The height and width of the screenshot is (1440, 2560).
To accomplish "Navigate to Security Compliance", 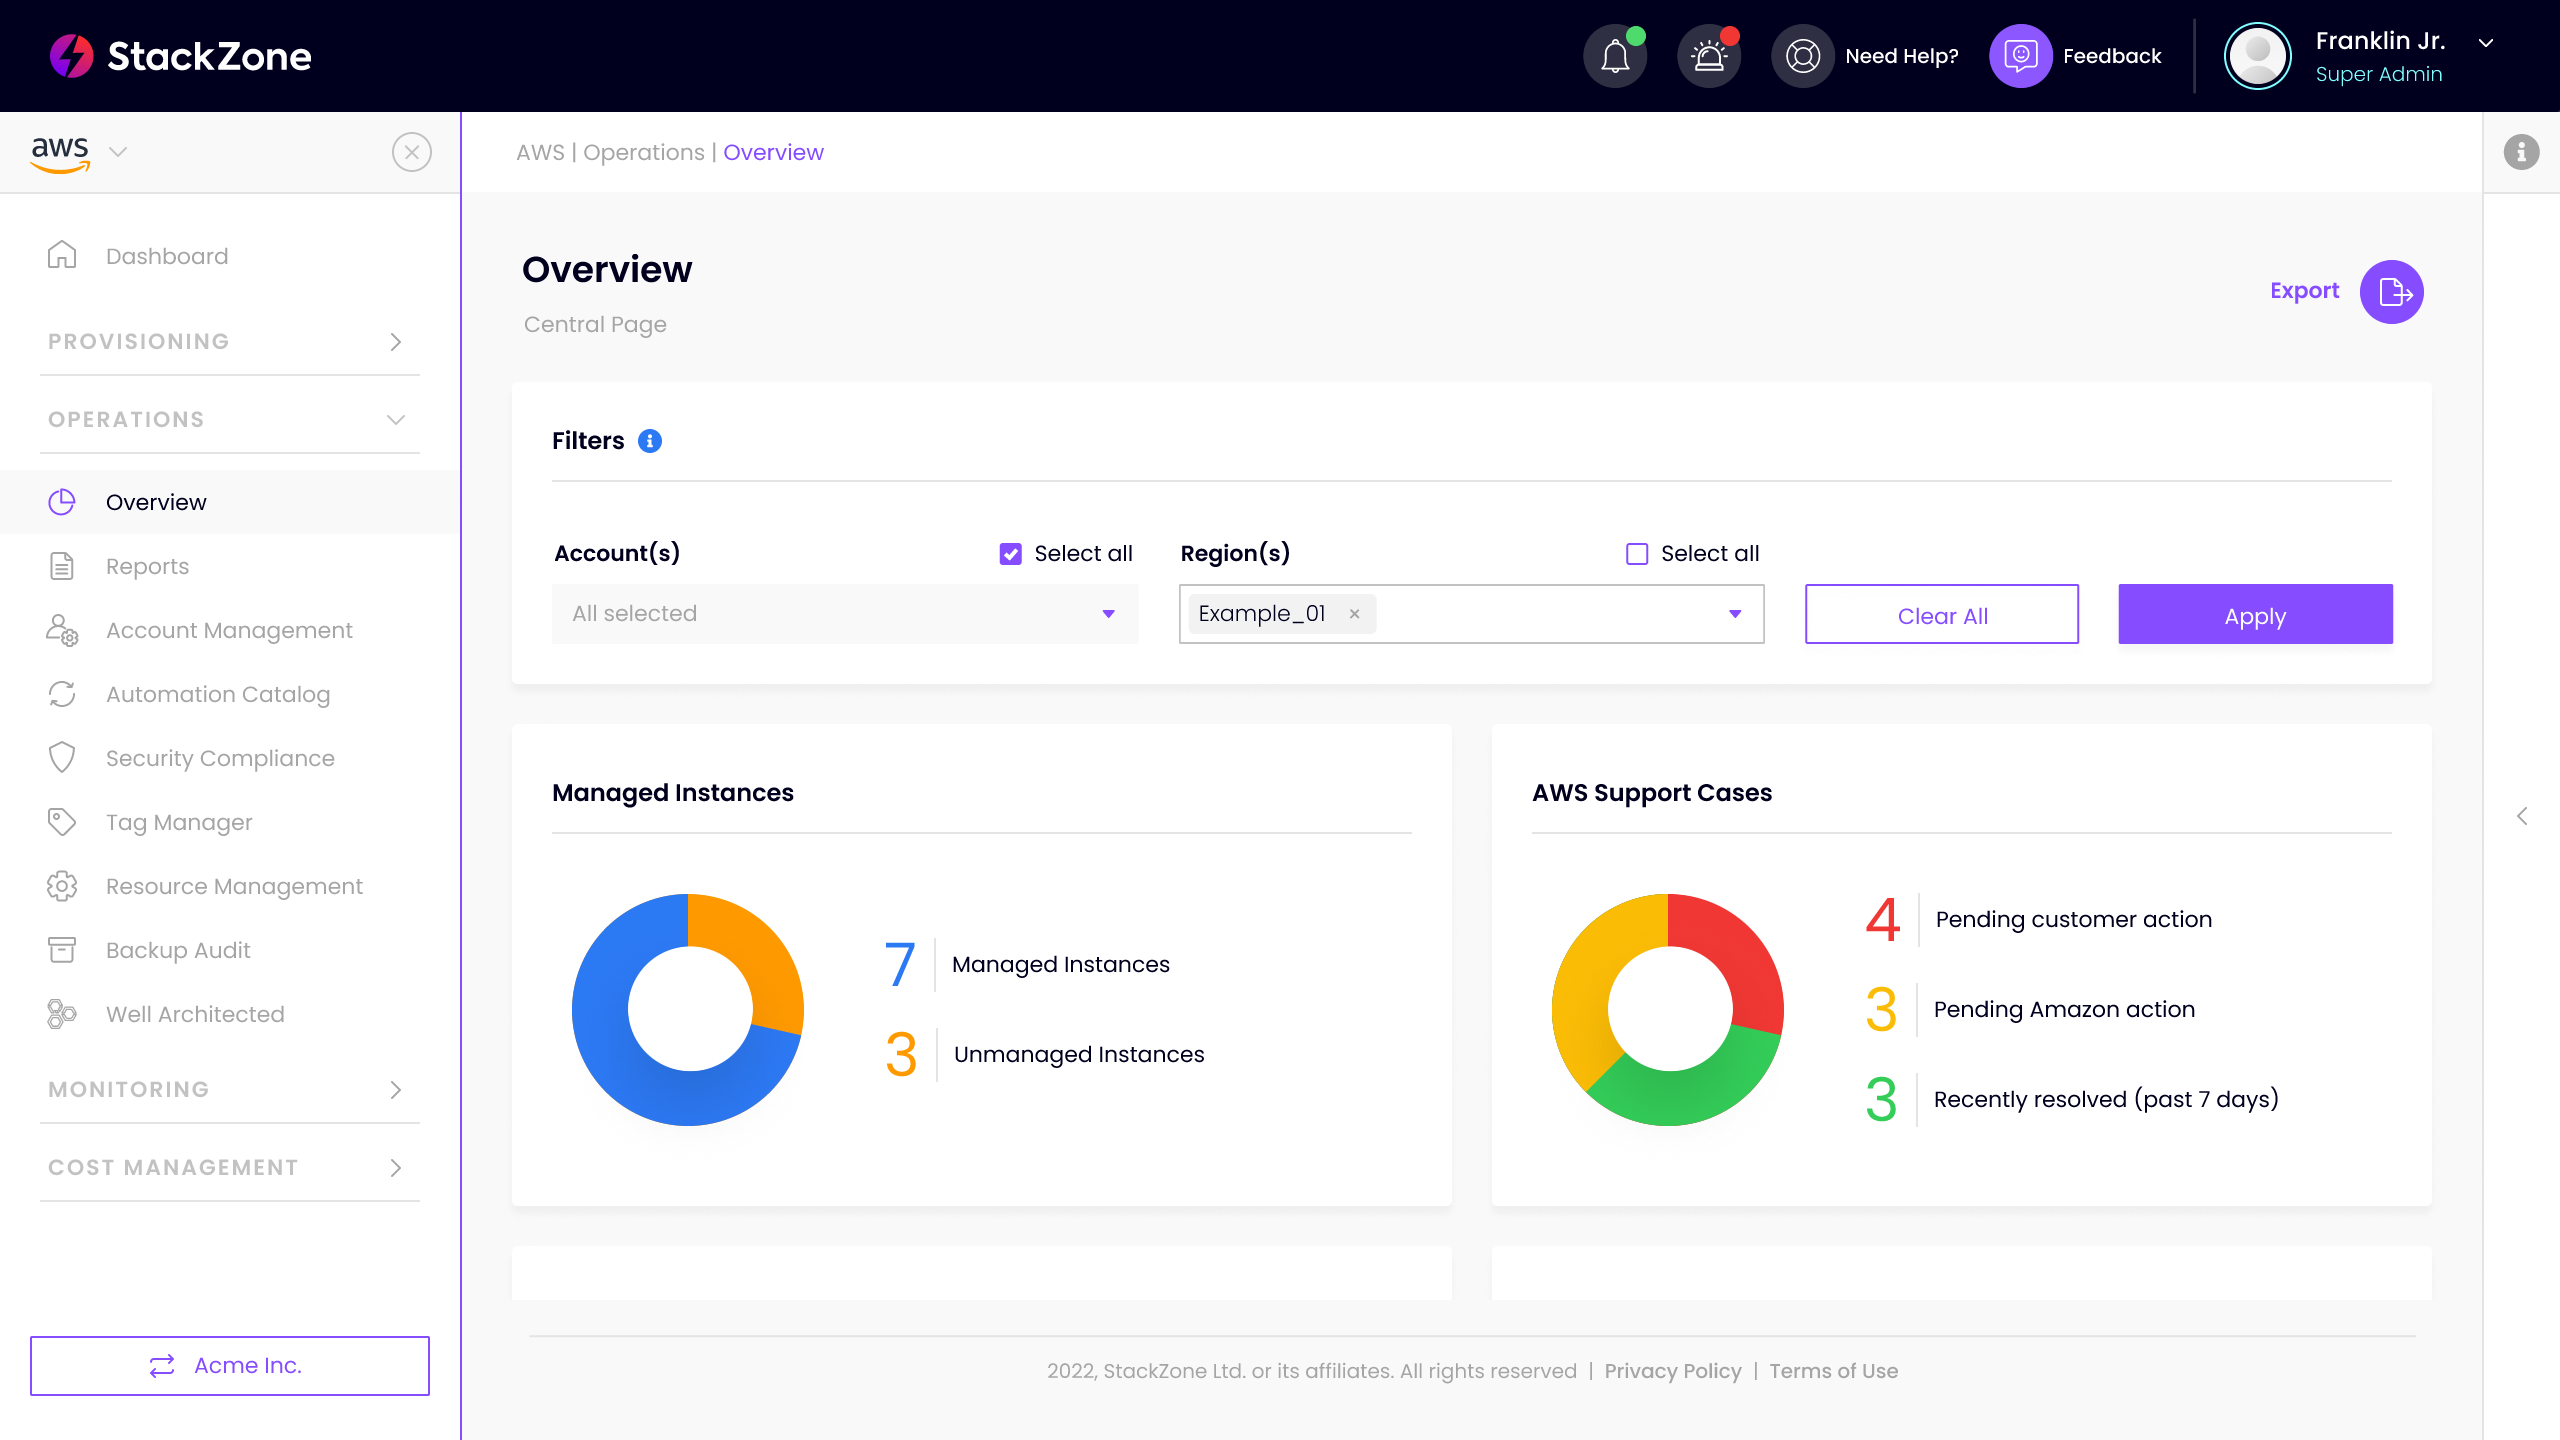I will click(x=230, y=758).
